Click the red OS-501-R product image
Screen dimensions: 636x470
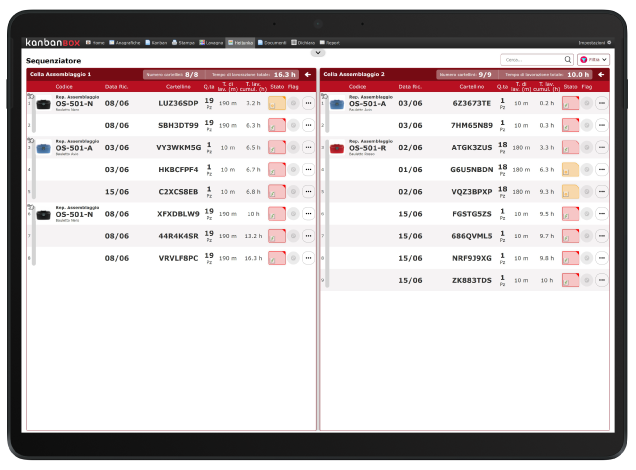[x=337, y=148]
